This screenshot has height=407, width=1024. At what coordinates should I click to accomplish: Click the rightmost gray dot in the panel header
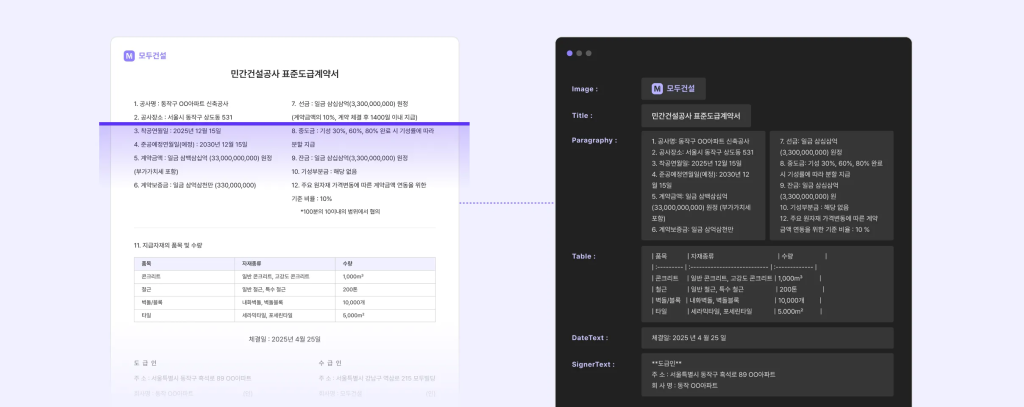point(590,53)
